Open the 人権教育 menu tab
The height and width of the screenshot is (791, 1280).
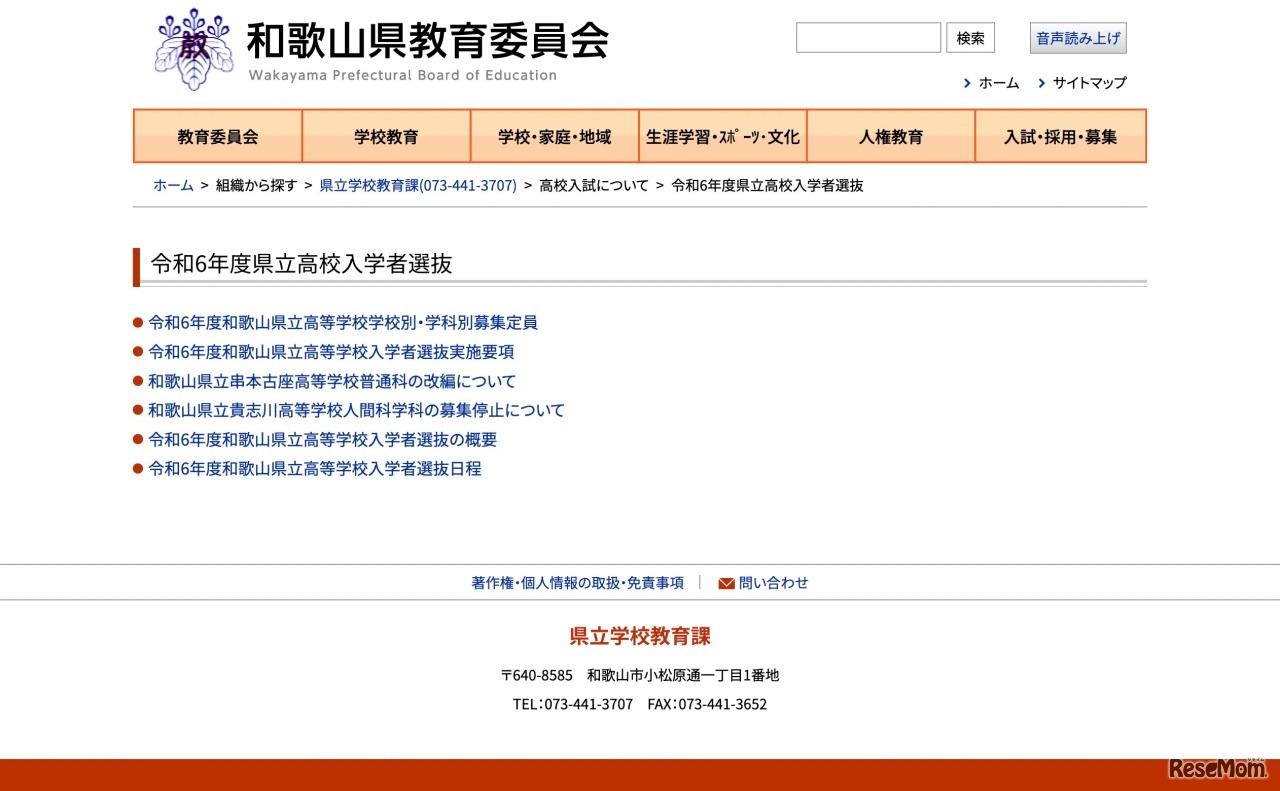click(x=891, y=136)
